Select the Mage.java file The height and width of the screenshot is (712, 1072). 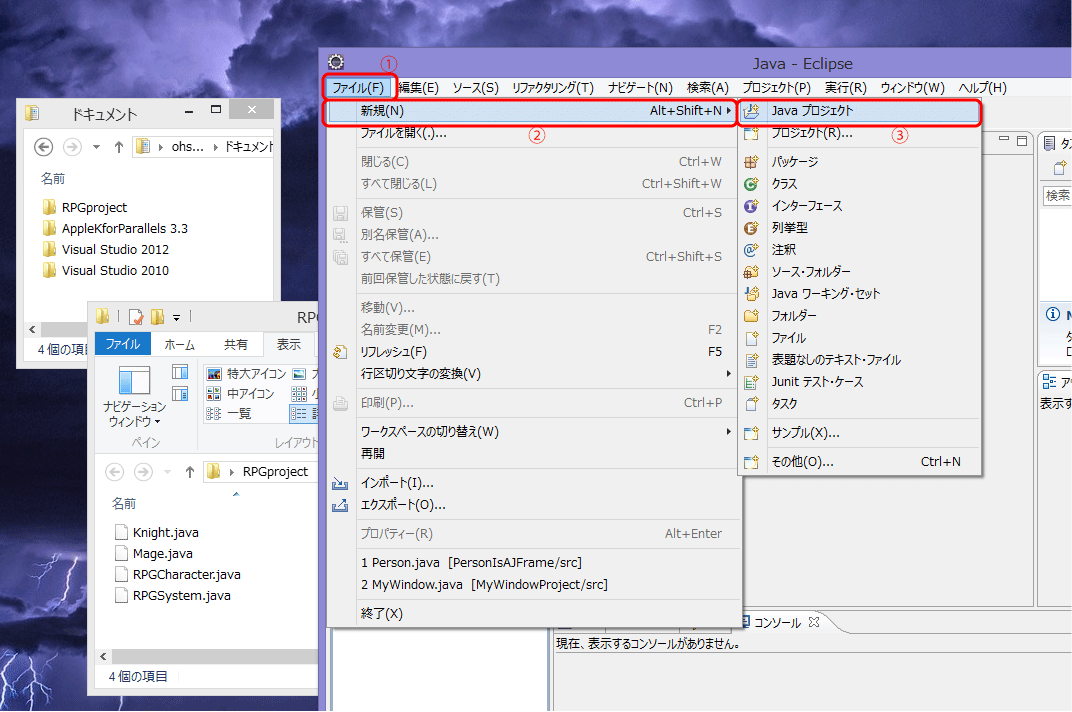coord(163,554)
